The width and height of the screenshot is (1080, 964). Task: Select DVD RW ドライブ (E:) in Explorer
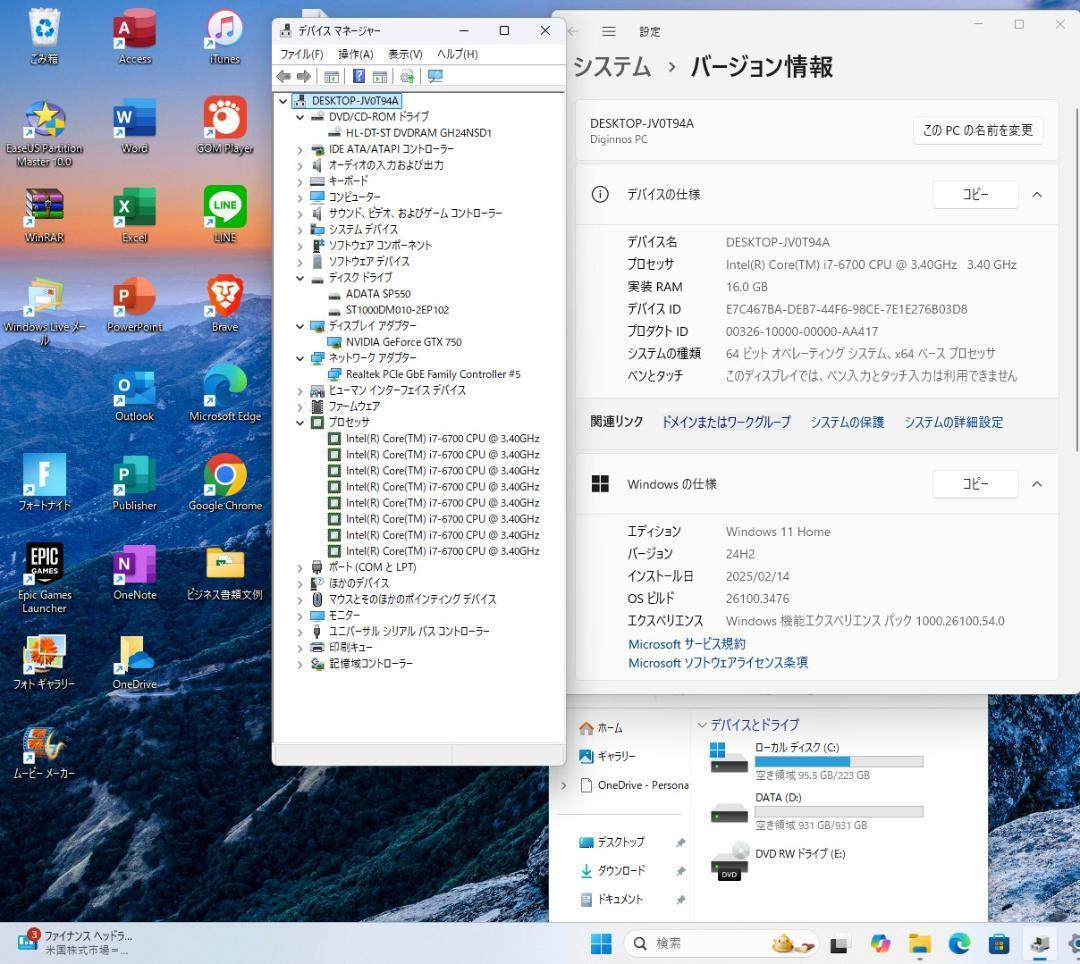[x=778, y=861]
